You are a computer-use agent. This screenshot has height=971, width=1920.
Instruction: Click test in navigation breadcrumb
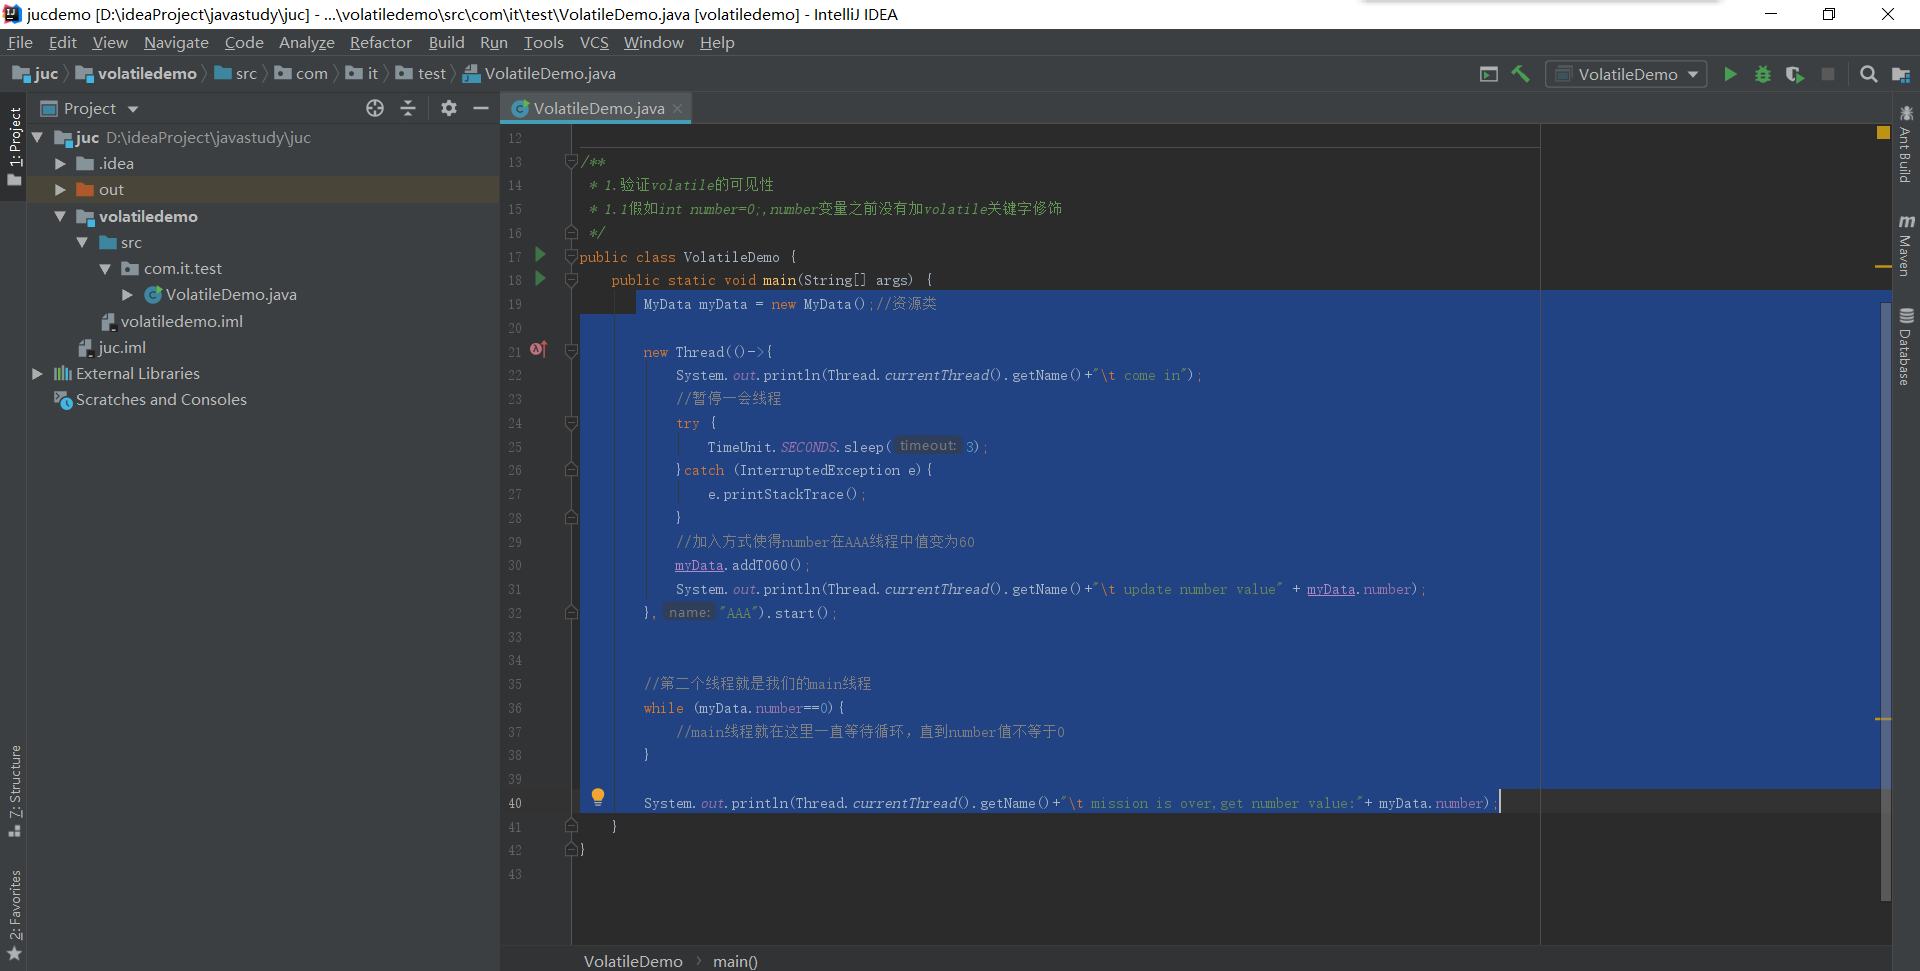(x=421, y=73)
